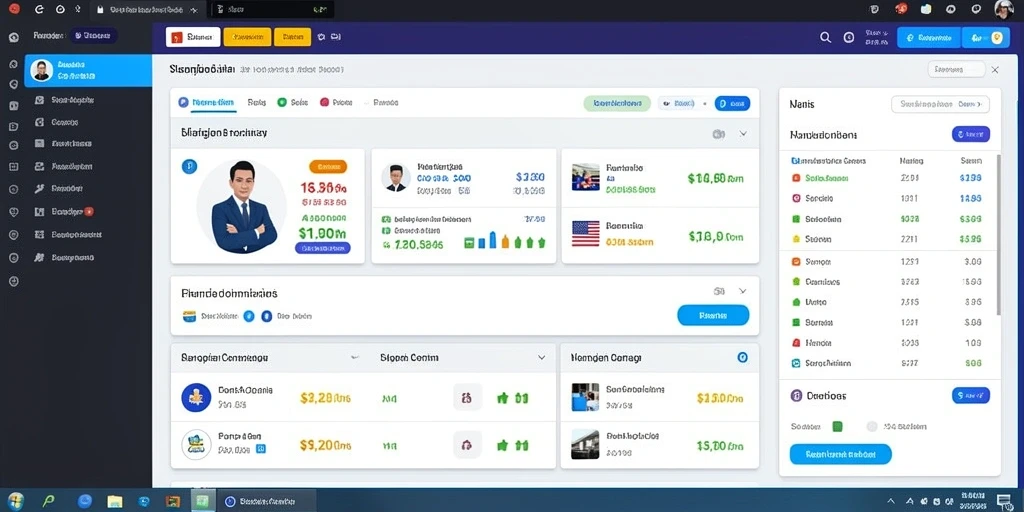Screen dimensions: 1024x512
Task: Click the orange pill button on the portrait card
Action: 328,167
